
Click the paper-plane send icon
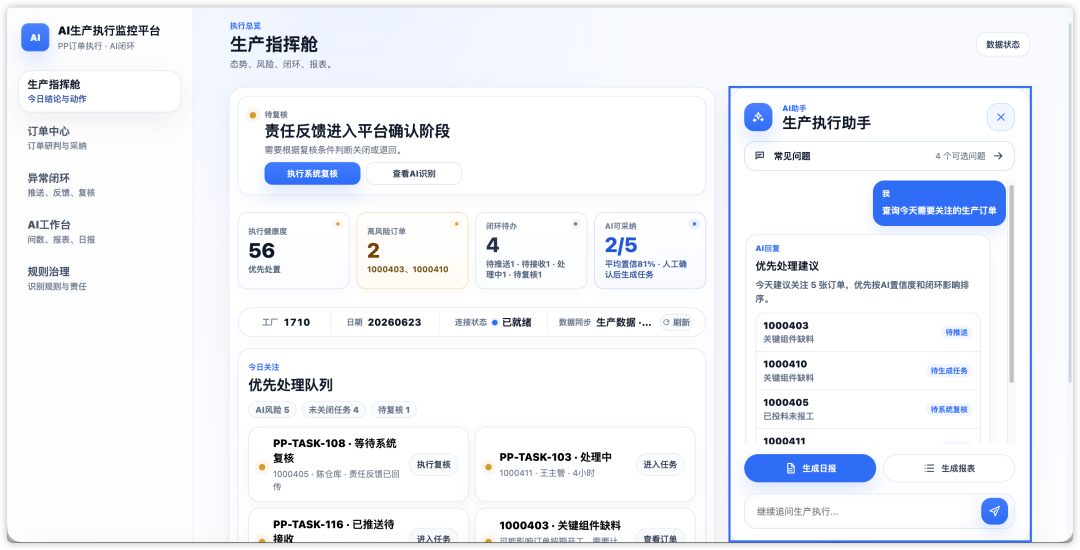pyautogui.click(x=995, y=511)
